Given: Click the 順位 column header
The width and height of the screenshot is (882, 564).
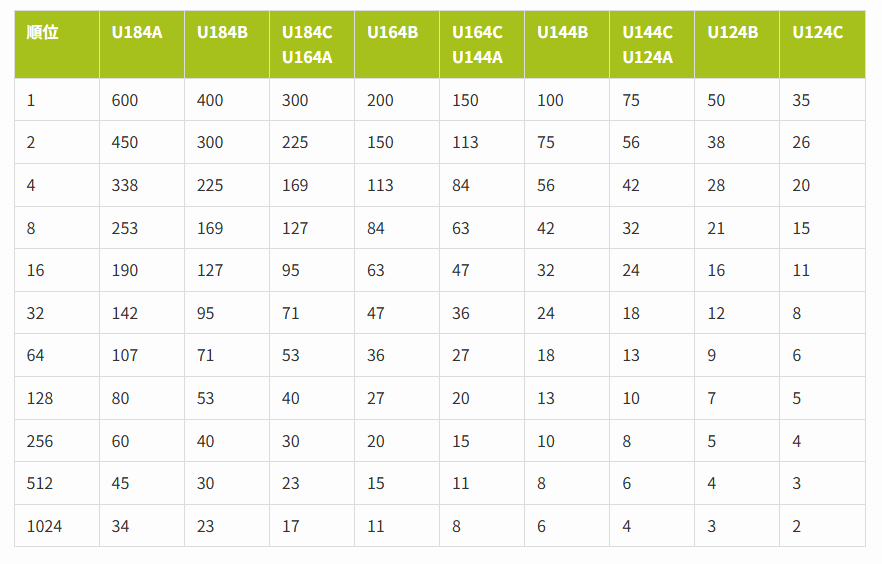Looking at the screenshot, I should (43, 33).
